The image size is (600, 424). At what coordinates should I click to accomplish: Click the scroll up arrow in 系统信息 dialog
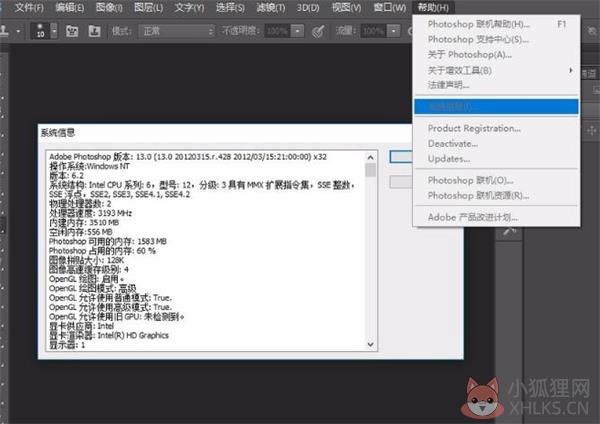coord(370,157)
